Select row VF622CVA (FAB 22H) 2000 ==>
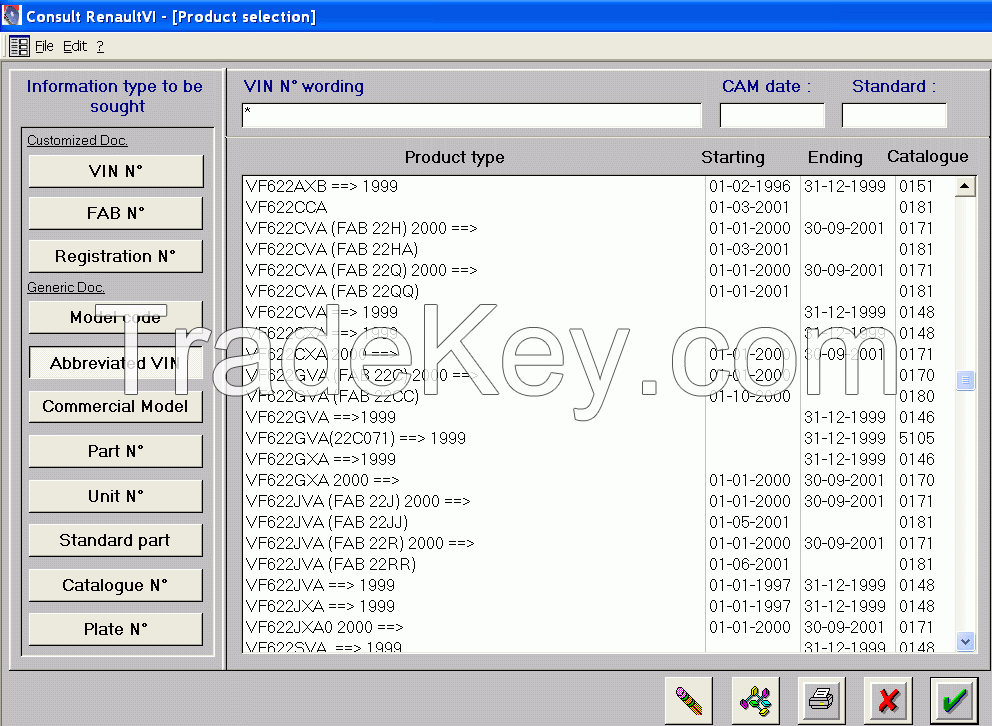The width and height of the screenshot is (992, 726). [x=598, y=228]
